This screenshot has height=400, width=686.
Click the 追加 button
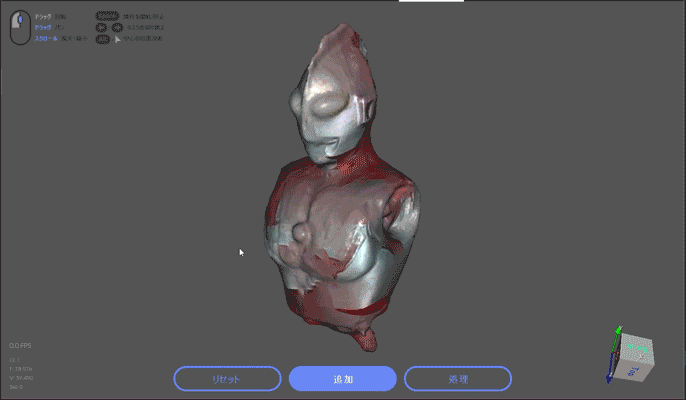(x=343, y=379)
